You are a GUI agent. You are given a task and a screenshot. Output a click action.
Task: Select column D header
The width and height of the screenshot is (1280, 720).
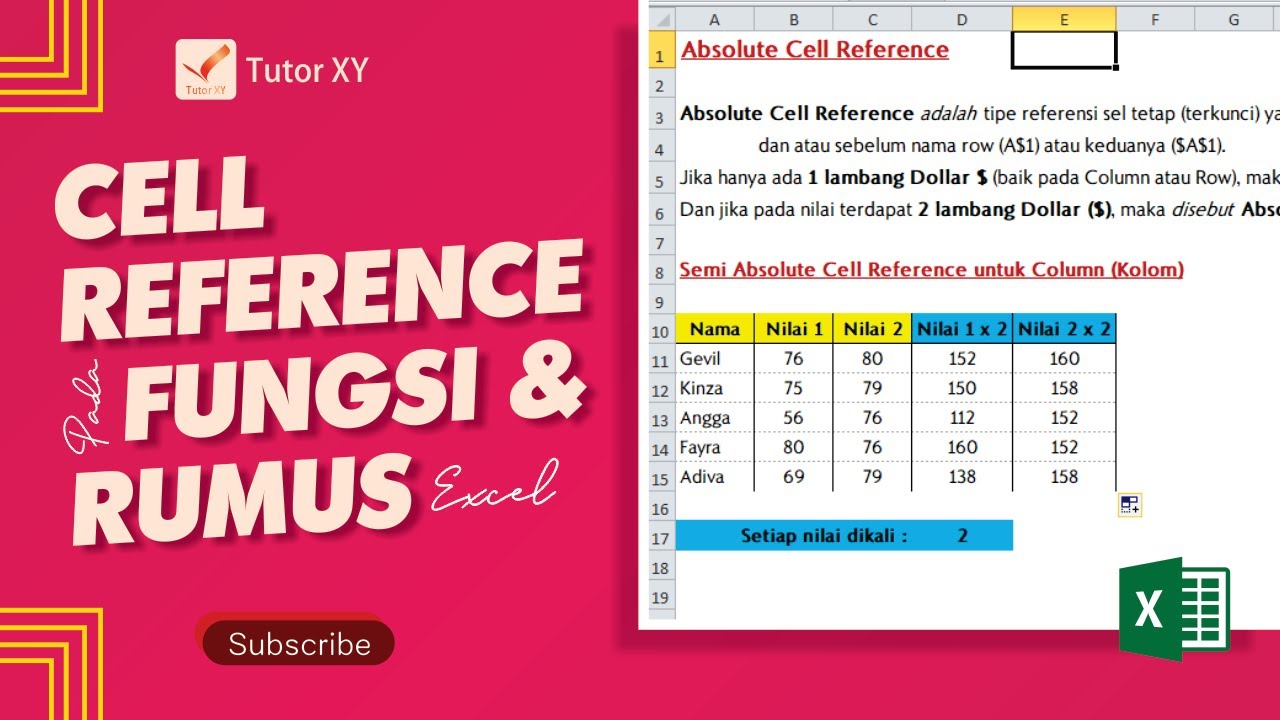(962, 19)
